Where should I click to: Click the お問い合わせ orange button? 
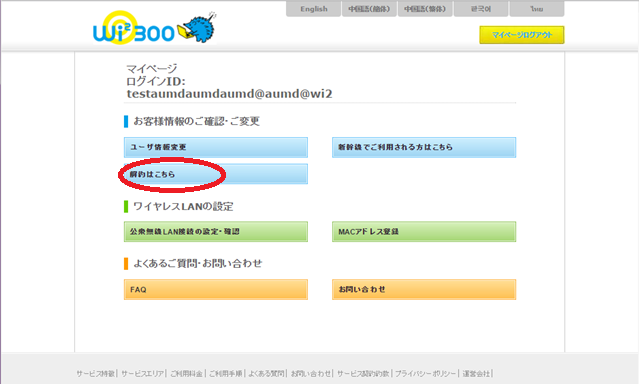click(424, 289)
